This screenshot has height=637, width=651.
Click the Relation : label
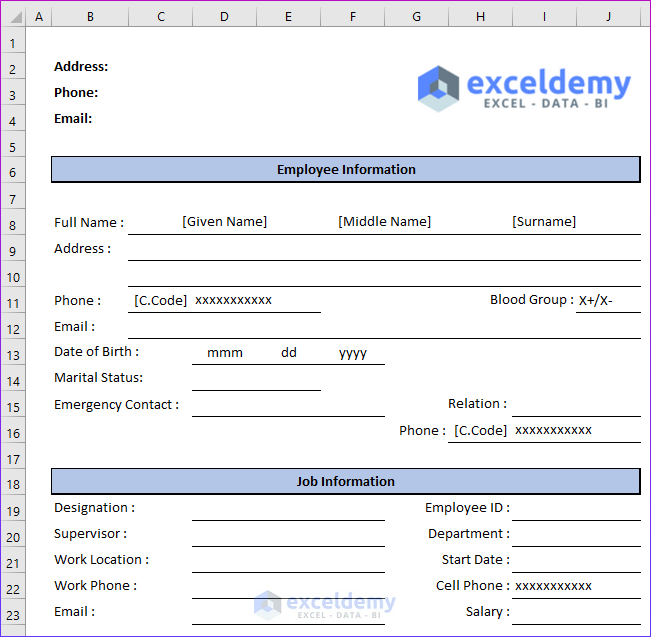click(477, 404)
